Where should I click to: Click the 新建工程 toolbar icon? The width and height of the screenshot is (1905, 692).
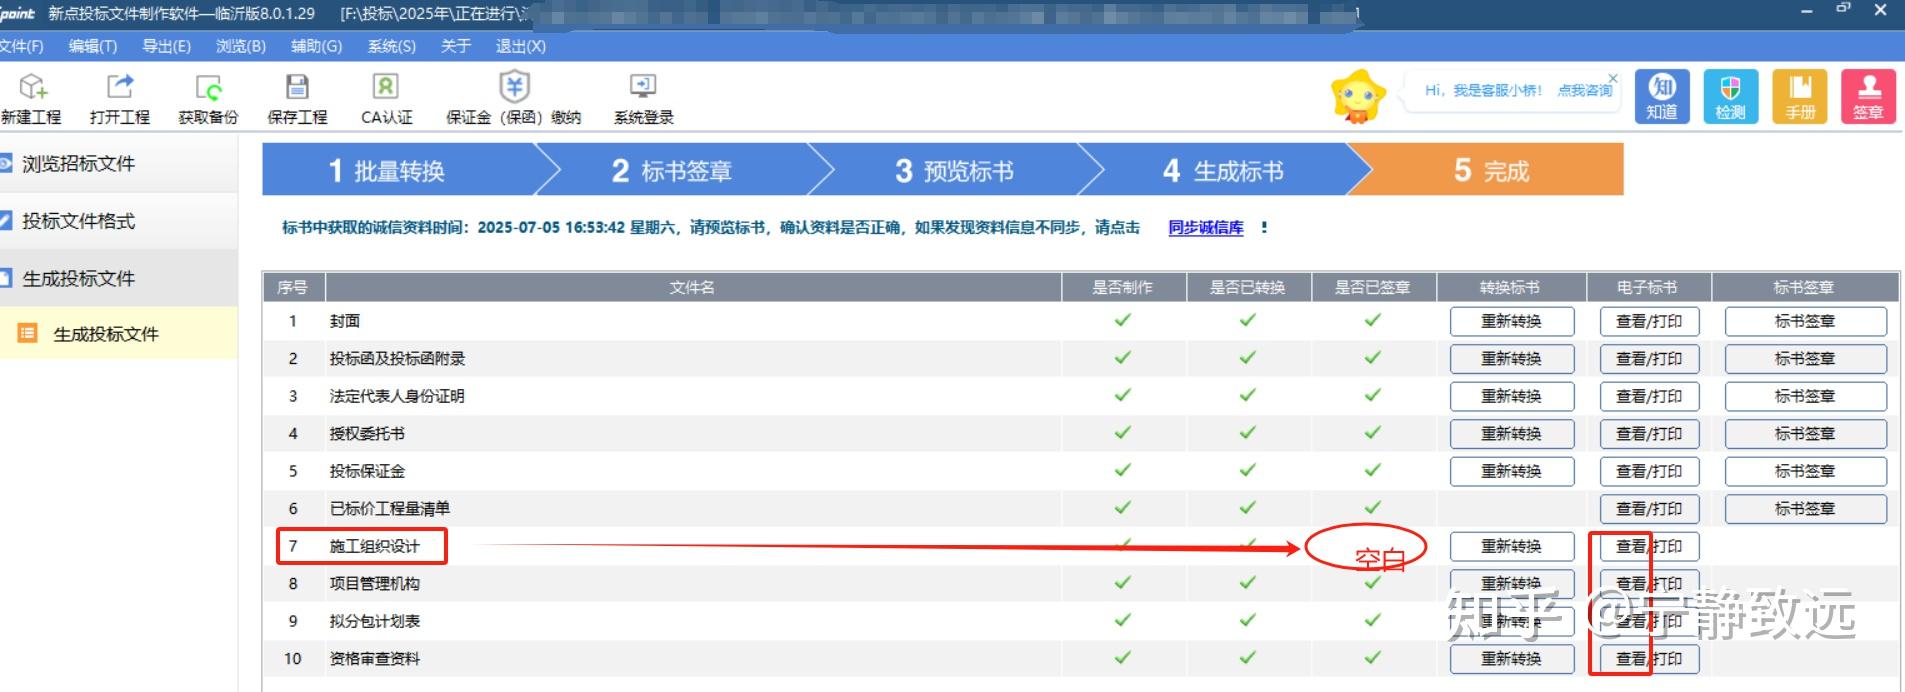tap(32, 98)
